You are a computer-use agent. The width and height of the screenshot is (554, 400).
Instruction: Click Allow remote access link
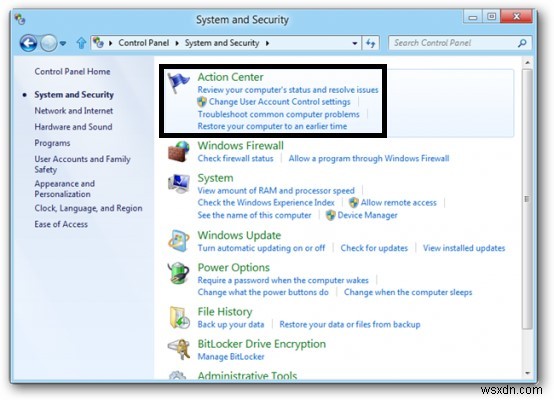tap(399, 202)
